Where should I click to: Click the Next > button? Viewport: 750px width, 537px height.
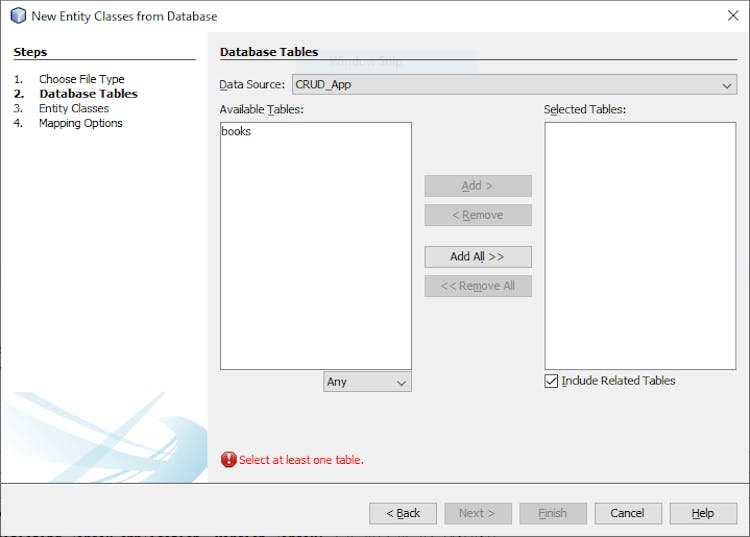coord(477,513)
